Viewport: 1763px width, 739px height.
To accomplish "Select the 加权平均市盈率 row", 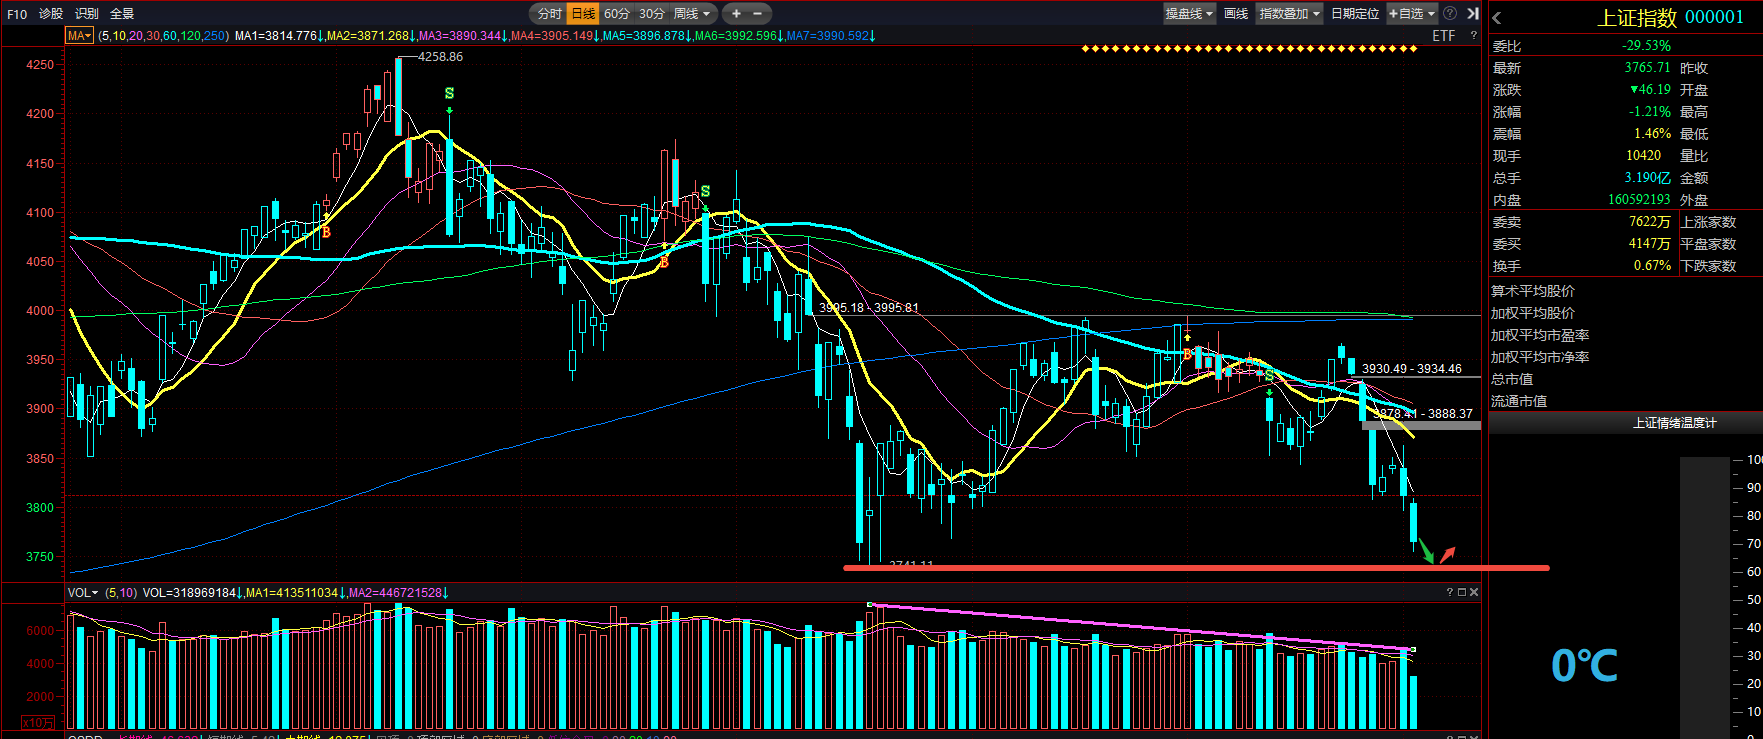I will point(1540,335).
